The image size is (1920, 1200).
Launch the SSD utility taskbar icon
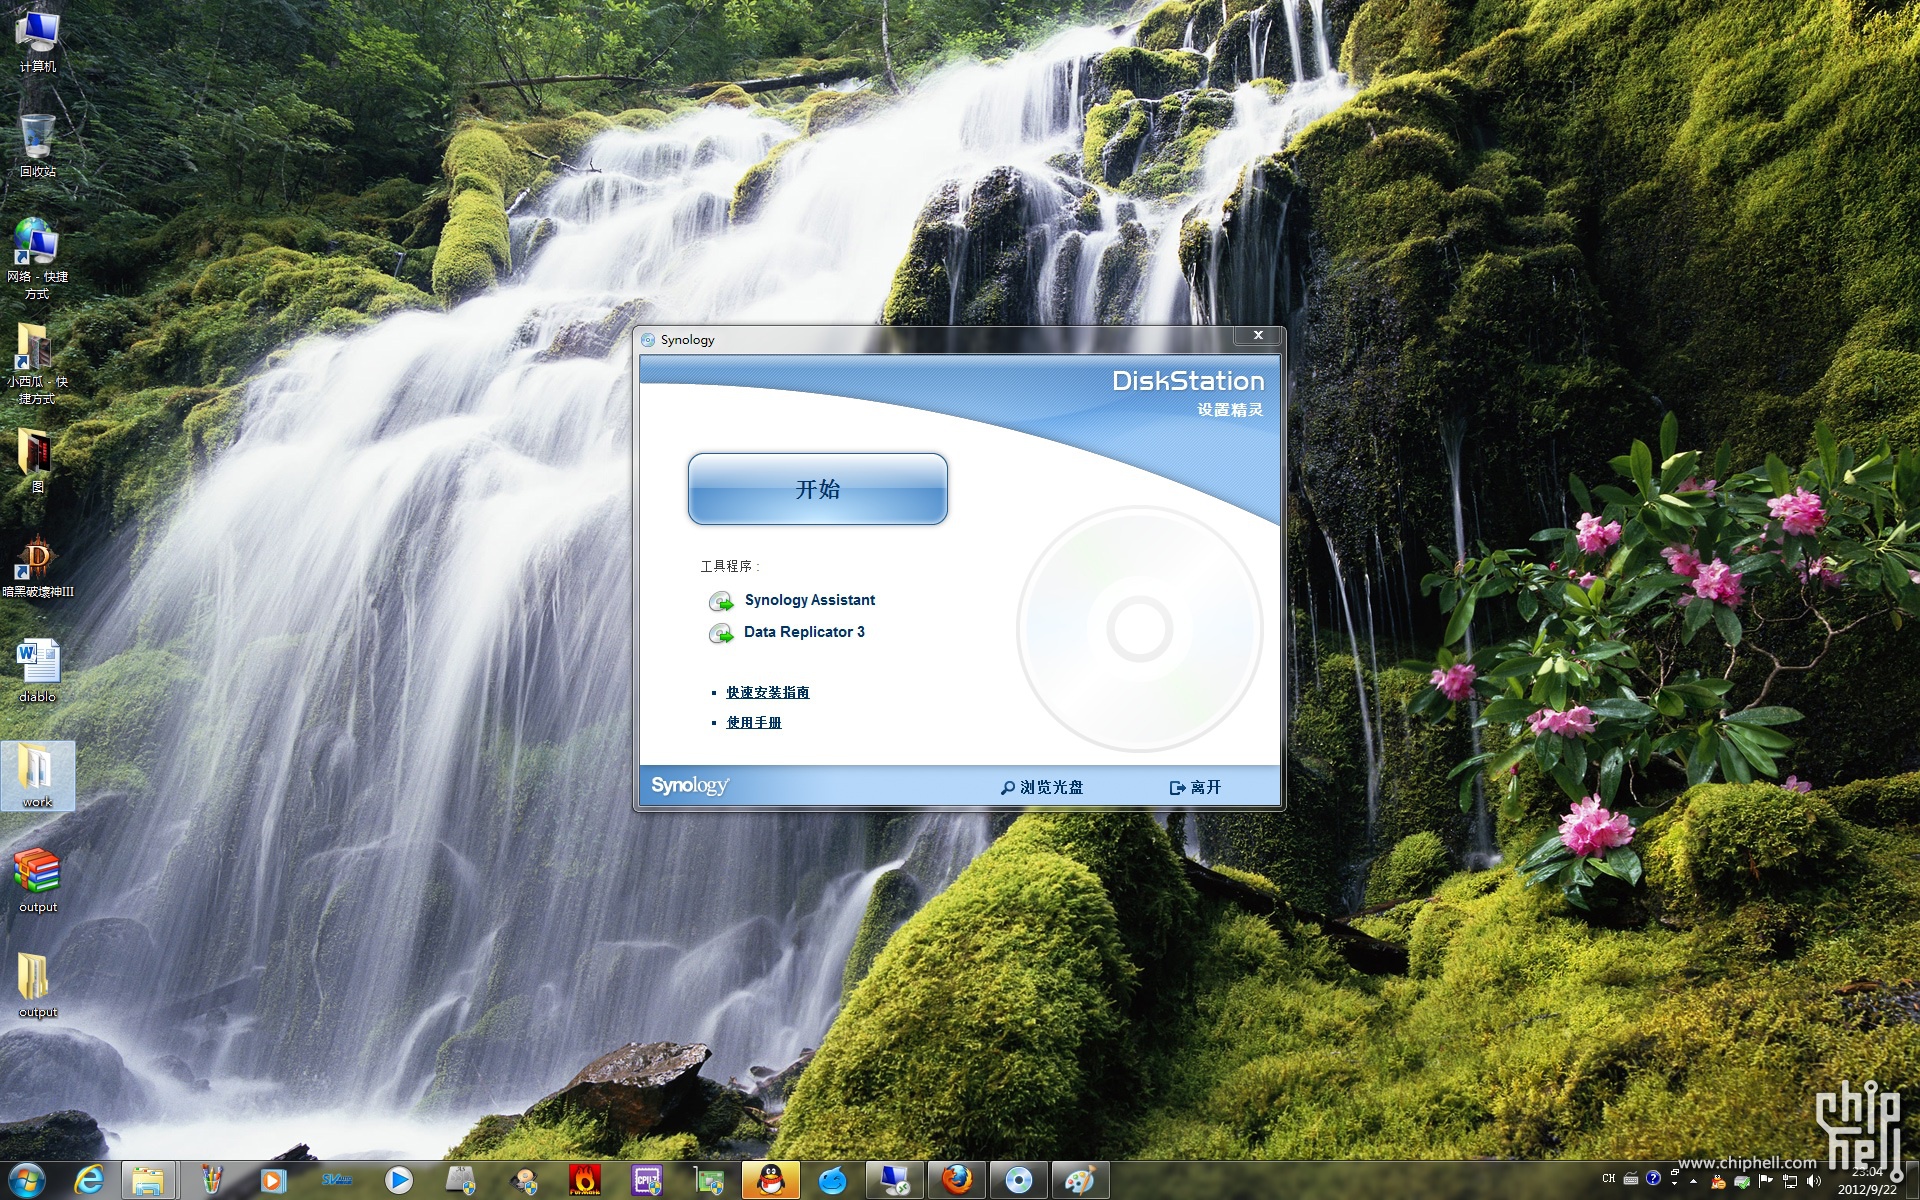[461, 1181]
